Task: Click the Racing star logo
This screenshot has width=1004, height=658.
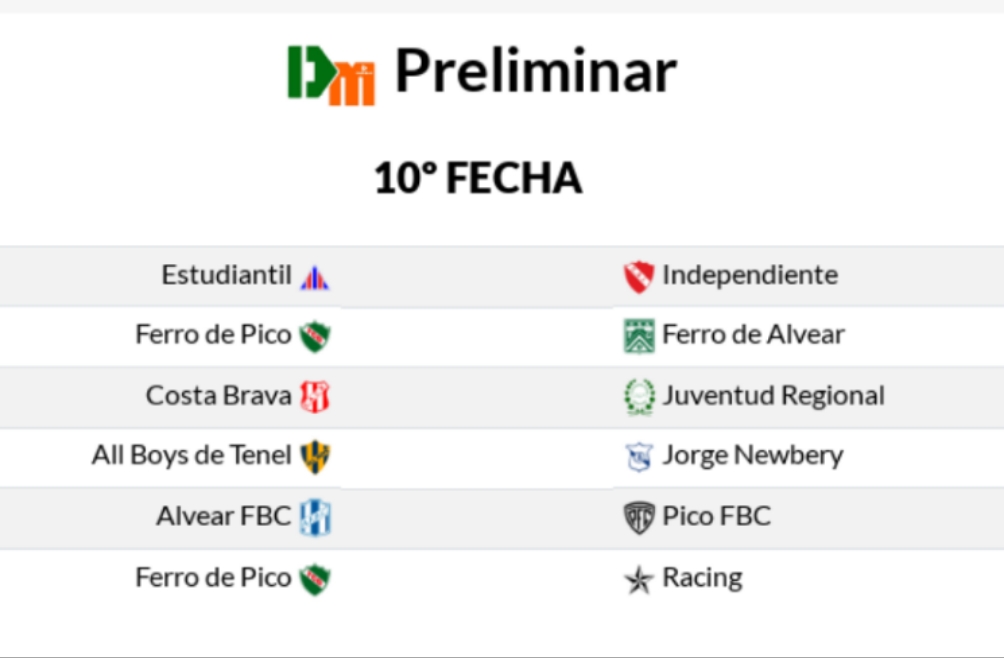Action: [x=638, y=580]
